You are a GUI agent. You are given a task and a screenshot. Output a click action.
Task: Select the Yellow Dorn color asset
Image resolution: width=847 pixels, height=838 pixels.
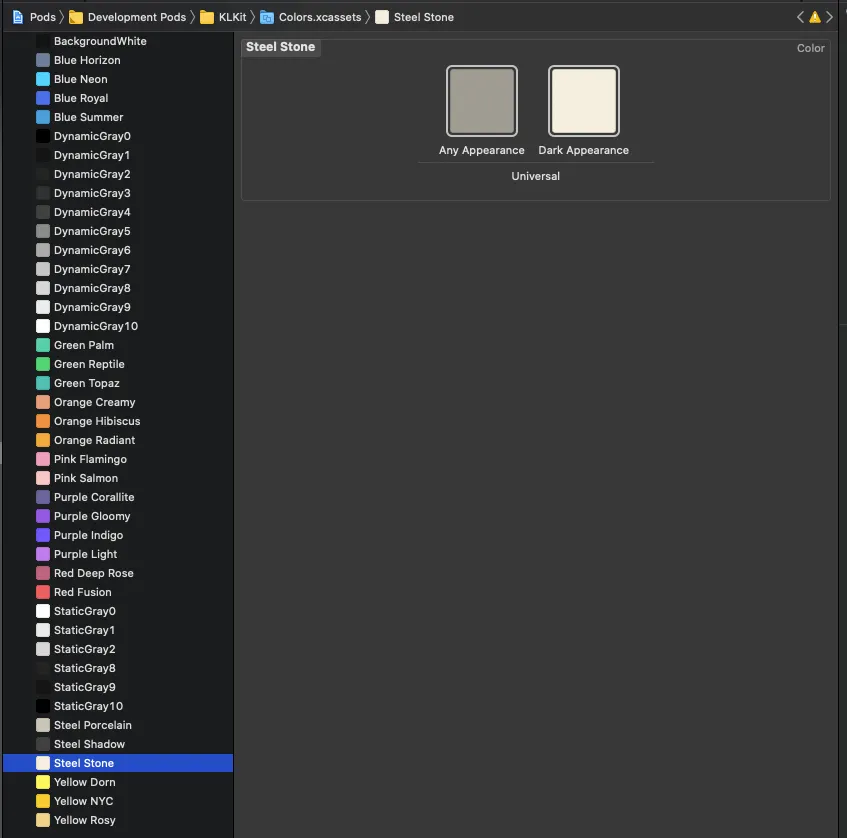tap(118, 782)
